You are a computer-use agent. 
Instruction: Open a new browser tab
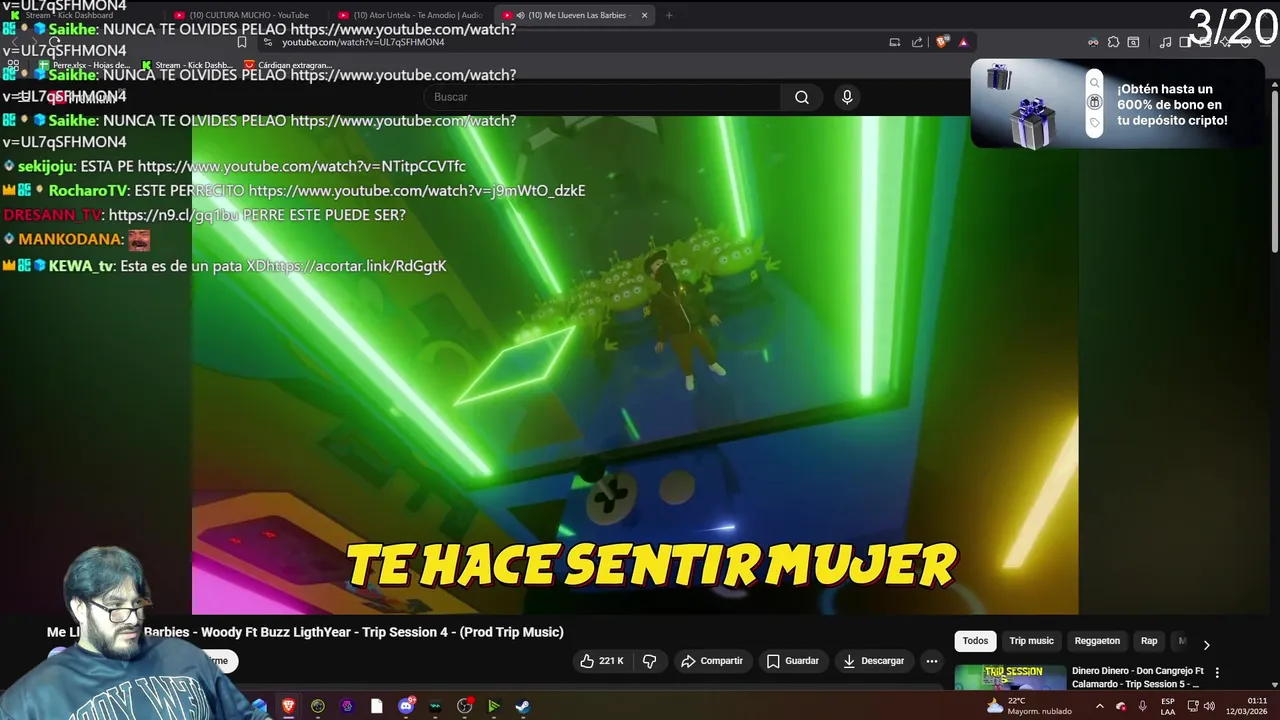(669, 15)
